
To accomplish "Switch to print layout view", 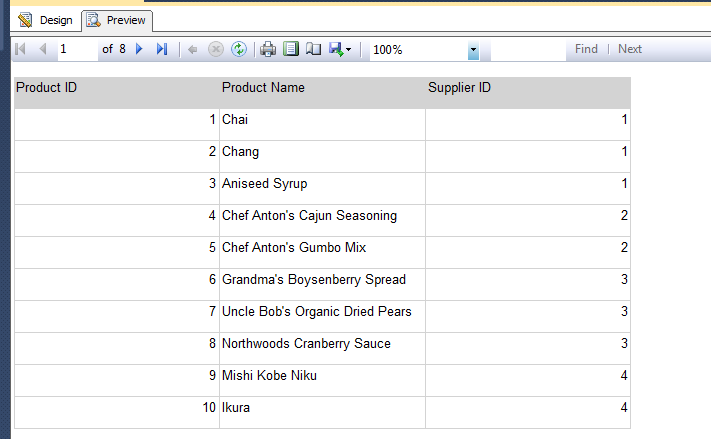I will click(291, 49).
